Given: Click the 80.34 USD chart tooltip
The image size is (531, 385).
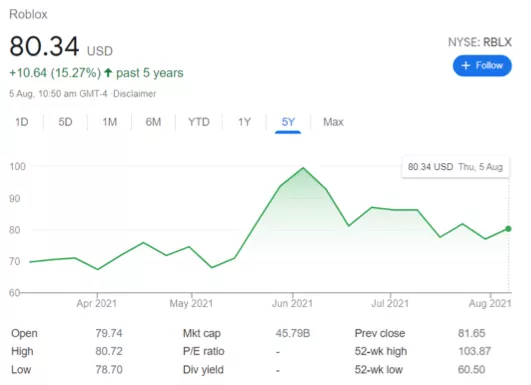Looking at the screenshot, I should pos(455,167).
